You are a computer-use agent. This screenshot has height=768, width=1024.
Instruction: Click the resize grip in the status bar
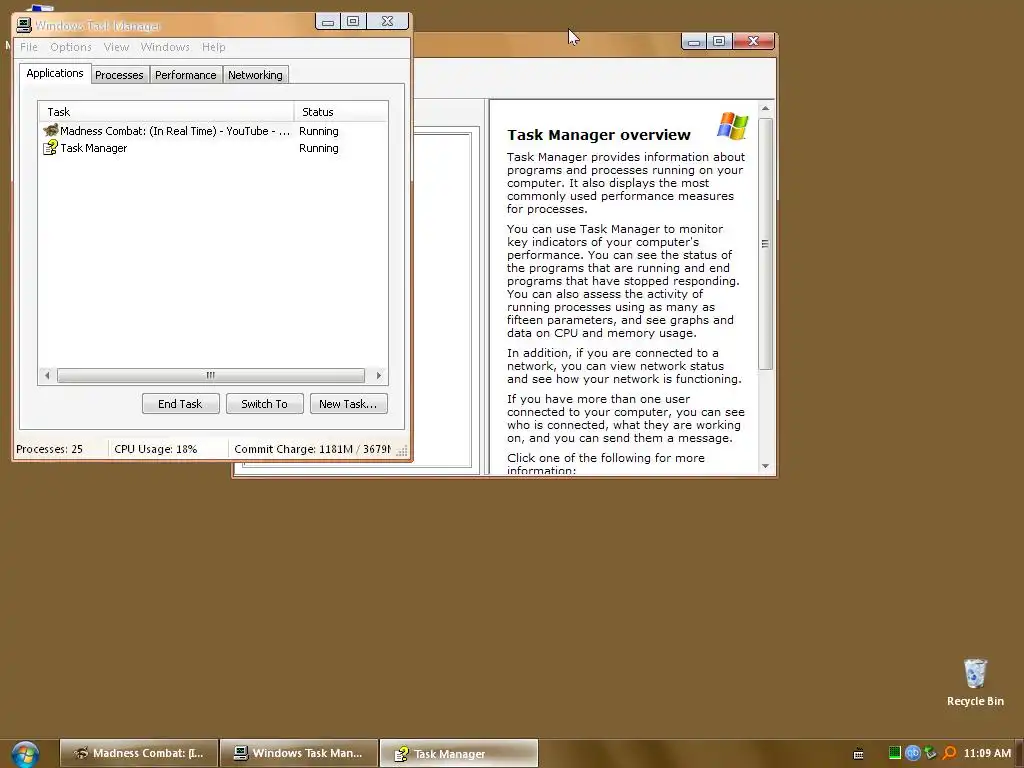tap(402, 451)
